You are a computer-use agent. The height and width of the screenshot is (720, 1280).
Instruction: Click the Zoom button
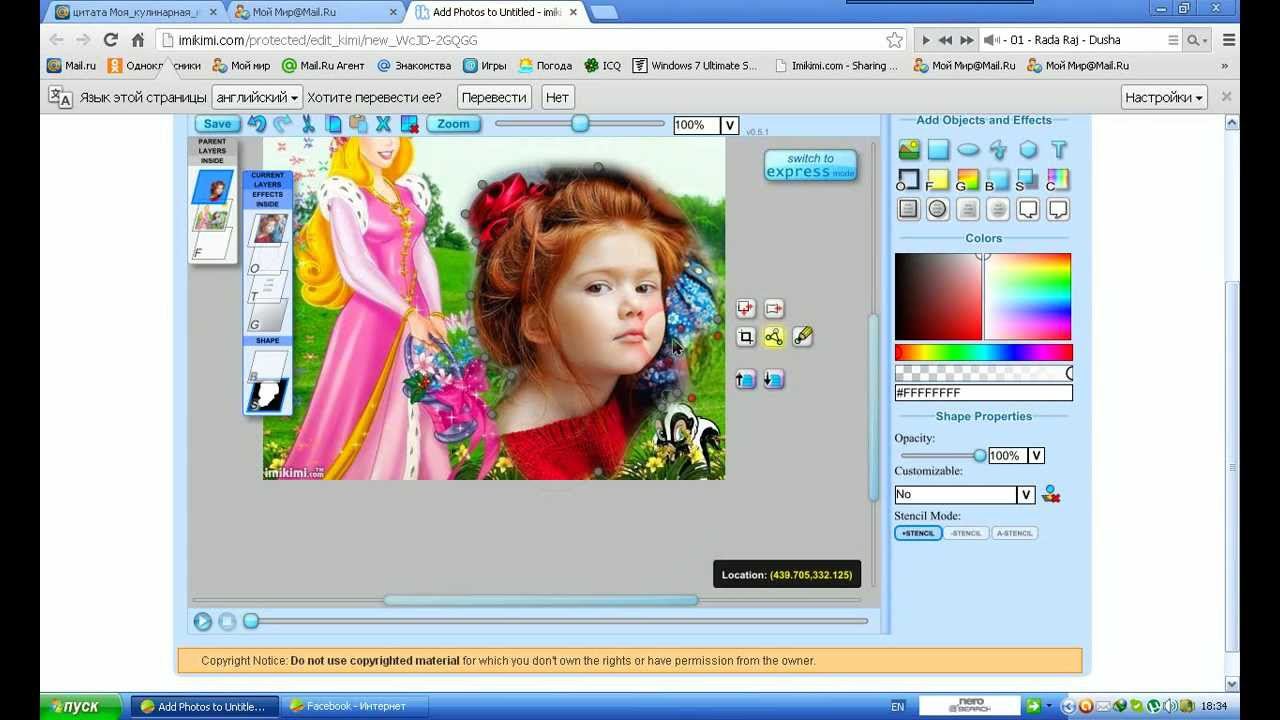coord(453,124)
